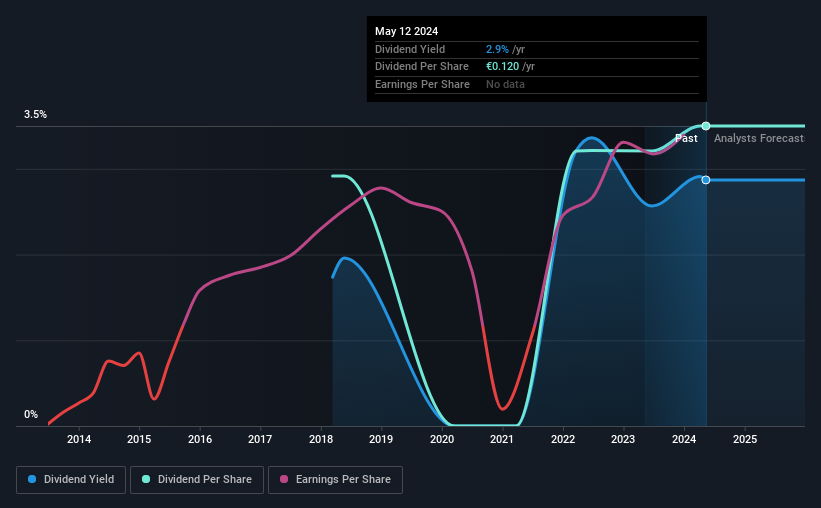Click the 2023 x-axis label

point(623,439)
